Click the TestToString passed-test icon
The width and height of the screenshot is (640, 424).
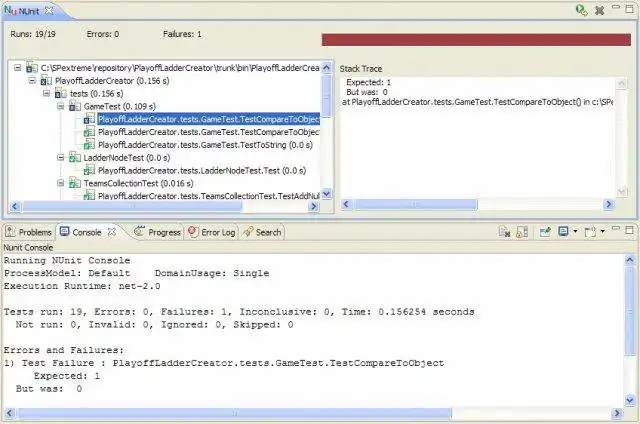[x=89, y=145]
